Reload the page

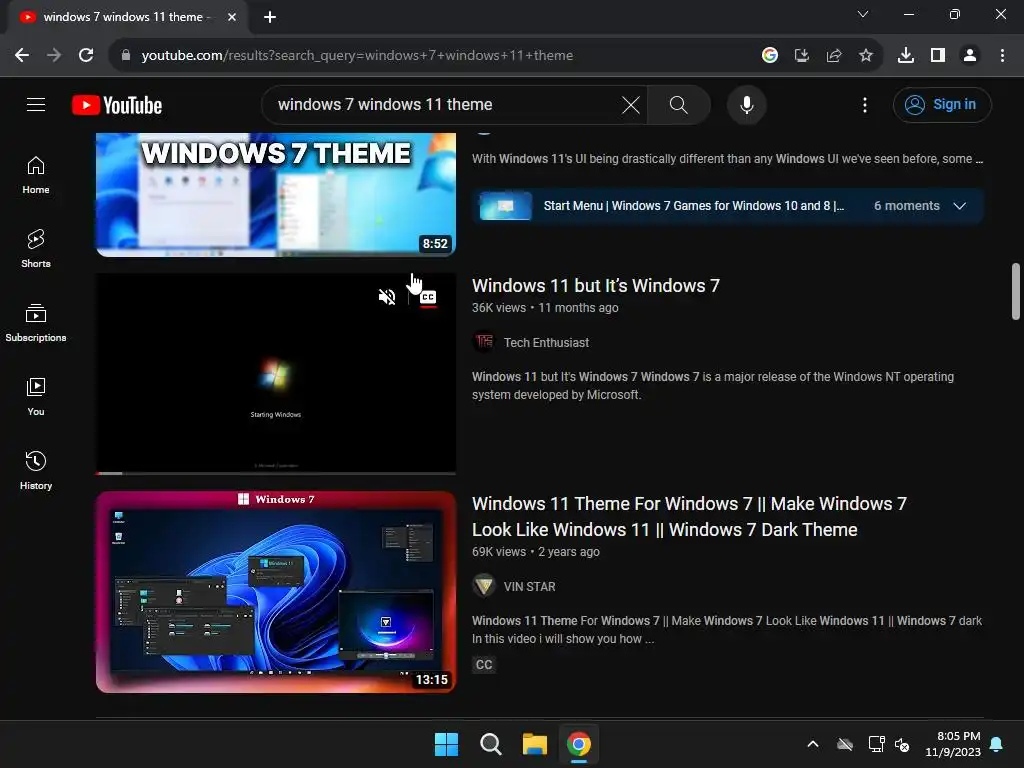coord(86,56)
